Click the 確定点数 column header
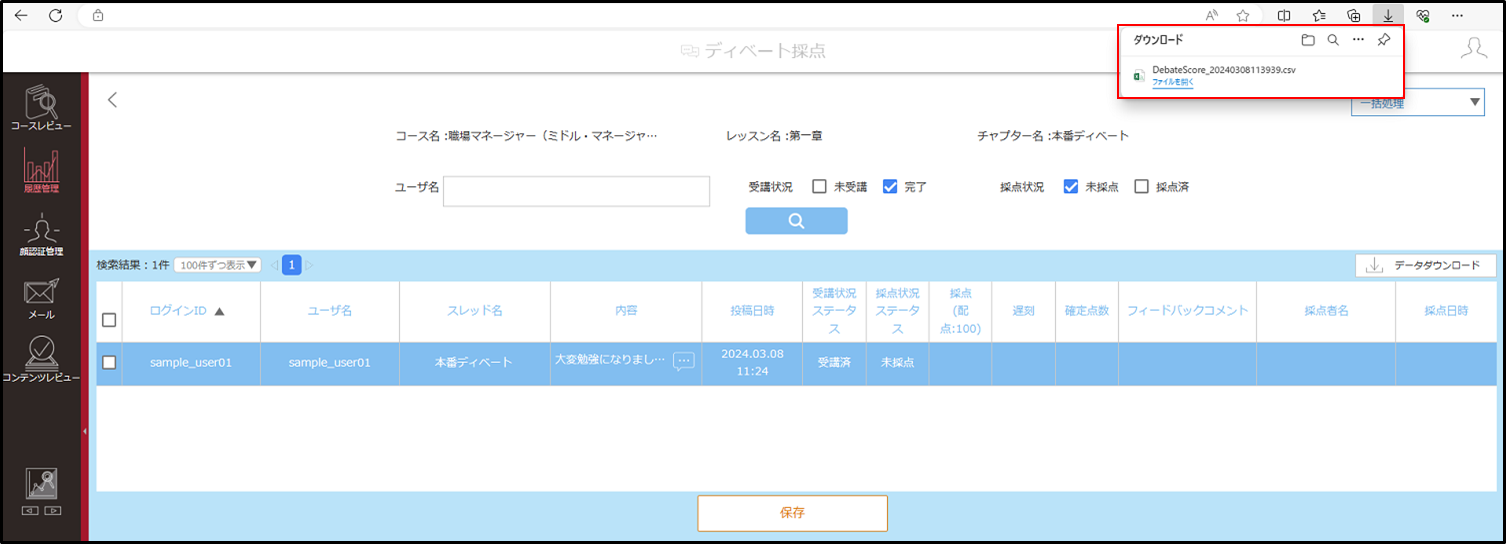 [1087, 311]
